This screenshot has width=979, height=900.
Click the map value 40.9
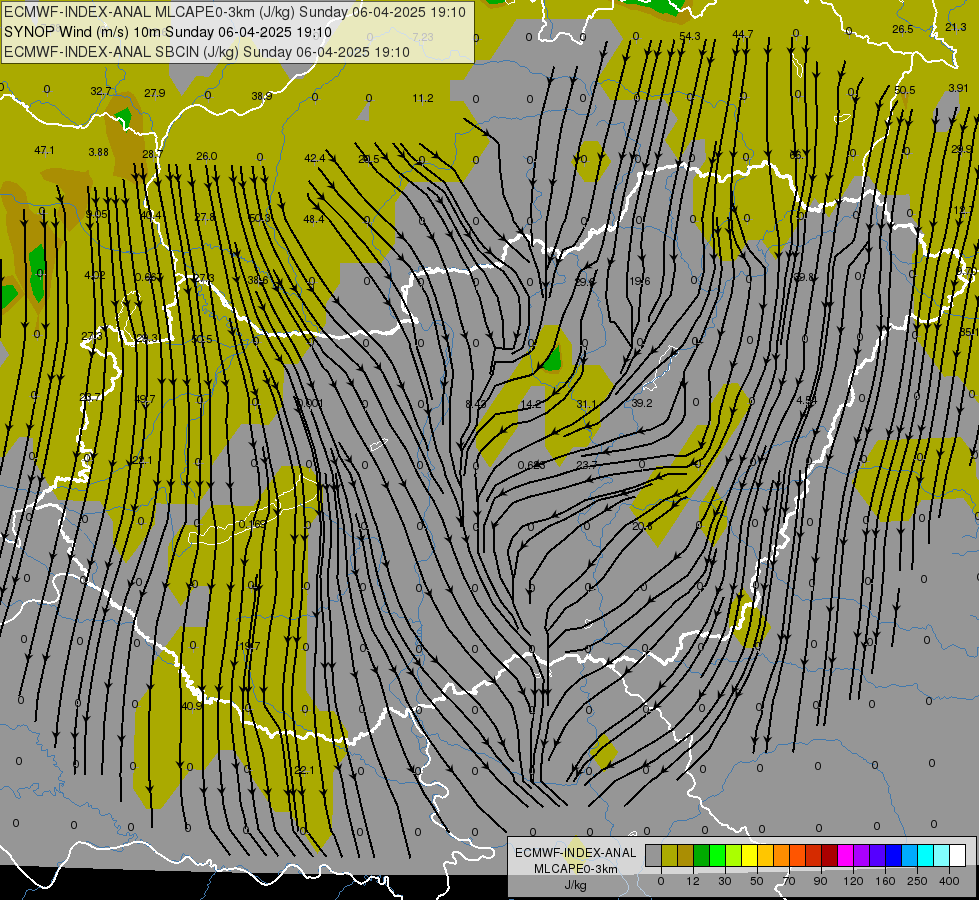pos(192,706)
